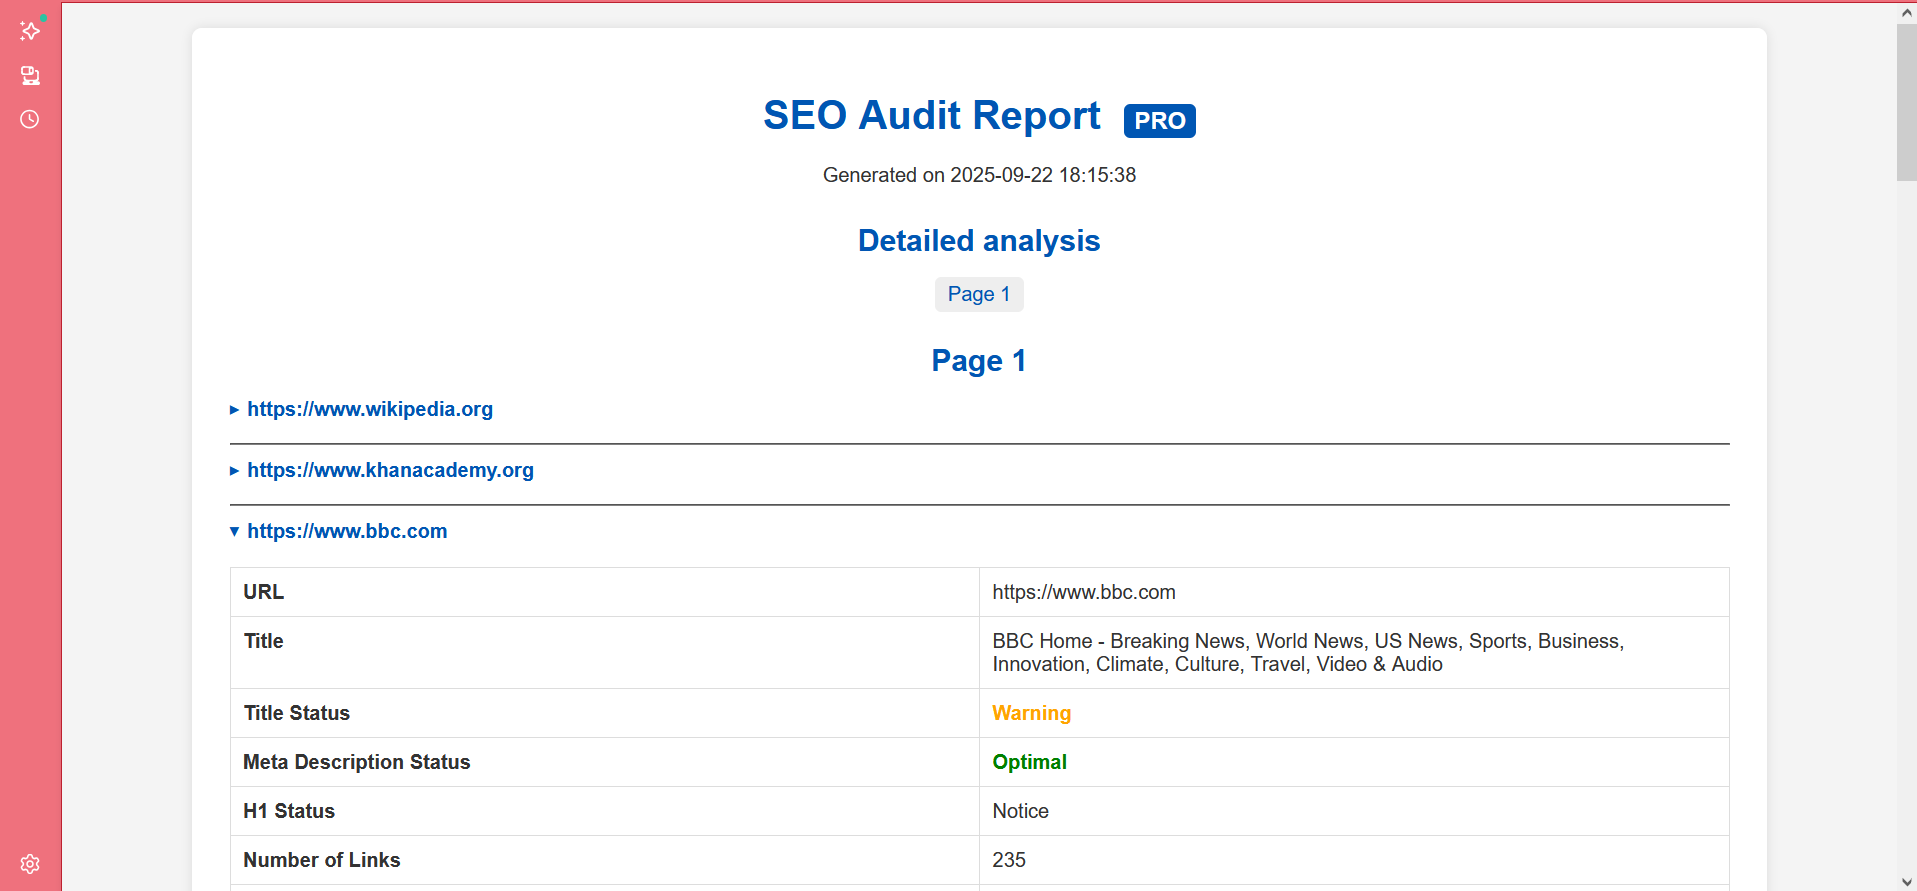
Task: Click the PRO badge beside the title
Action: [1159, 121]
